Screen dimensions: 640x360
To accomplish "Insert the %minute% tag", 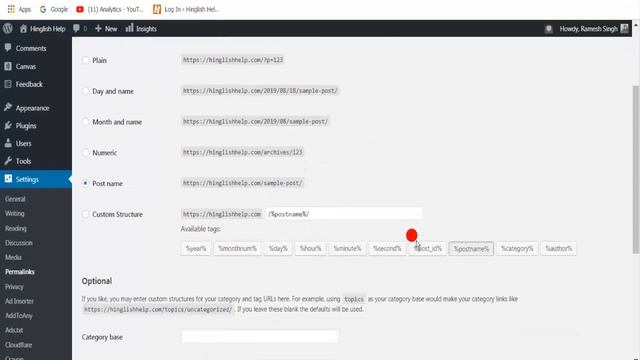I will tap(347, 248).
